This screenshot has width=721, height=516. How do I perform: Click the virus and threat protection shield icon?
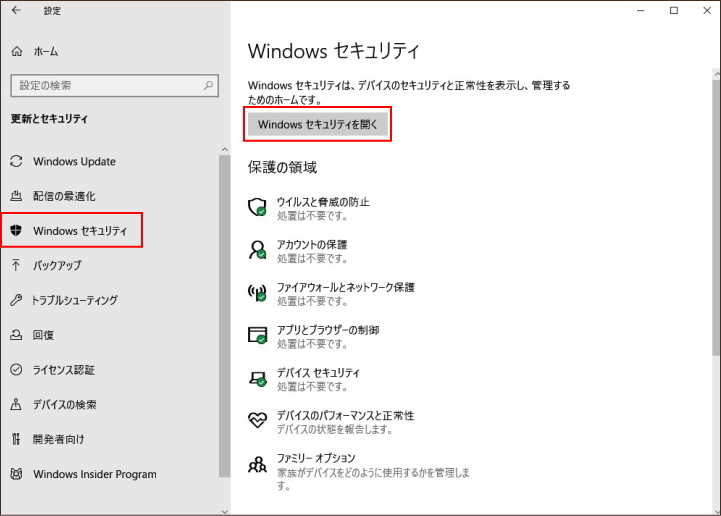258,207
